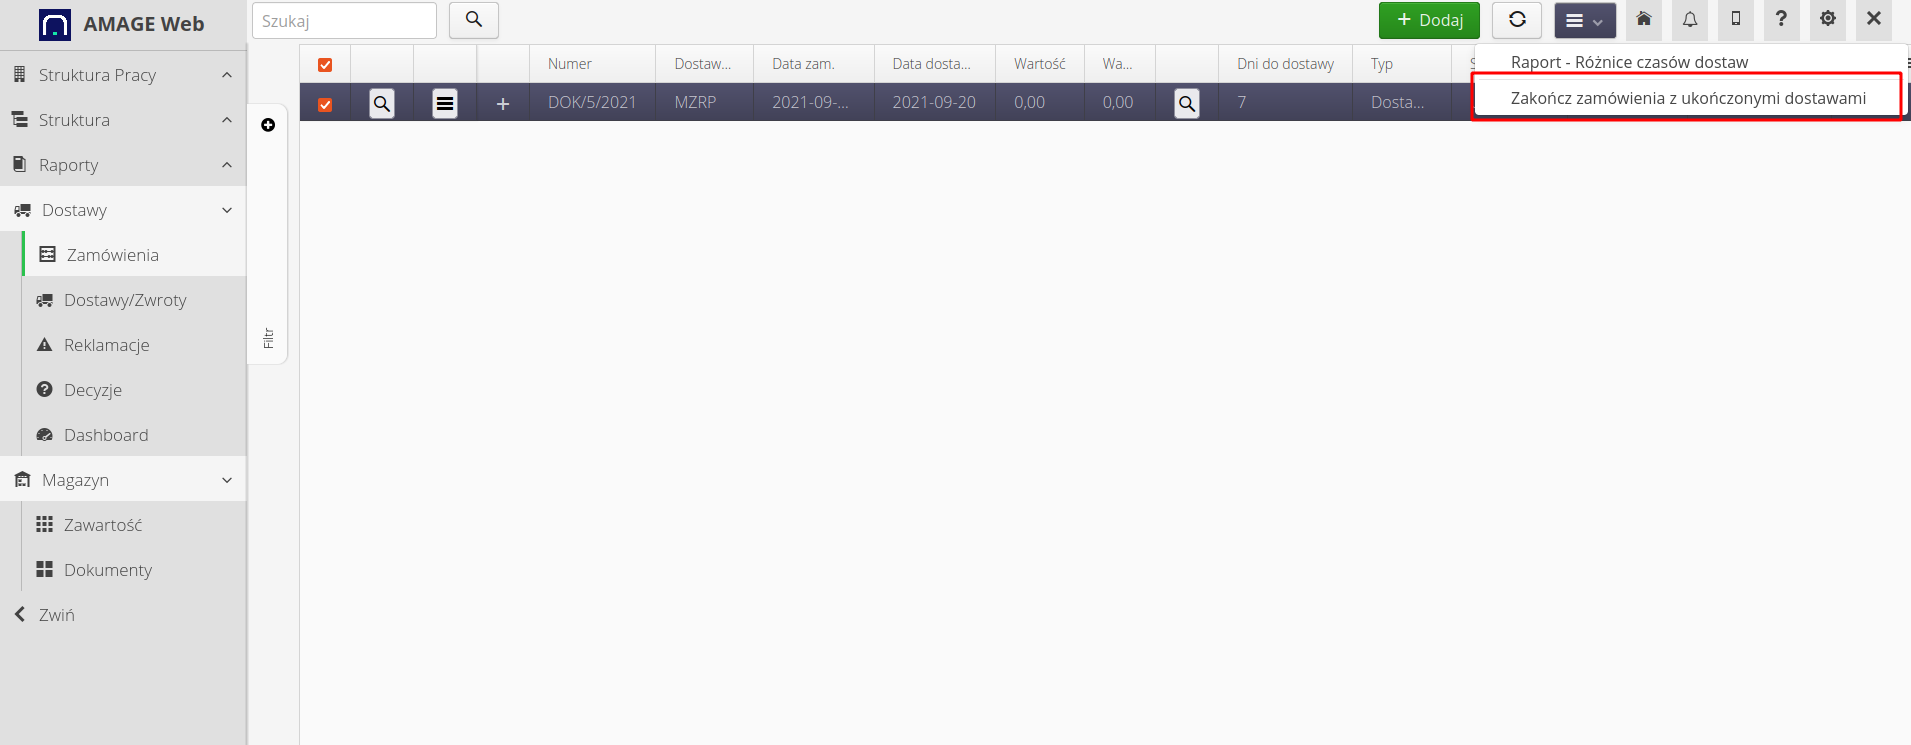Screen dimensions: 1911x745
Task: Click the green Dodaj button
Action: 1428,20
